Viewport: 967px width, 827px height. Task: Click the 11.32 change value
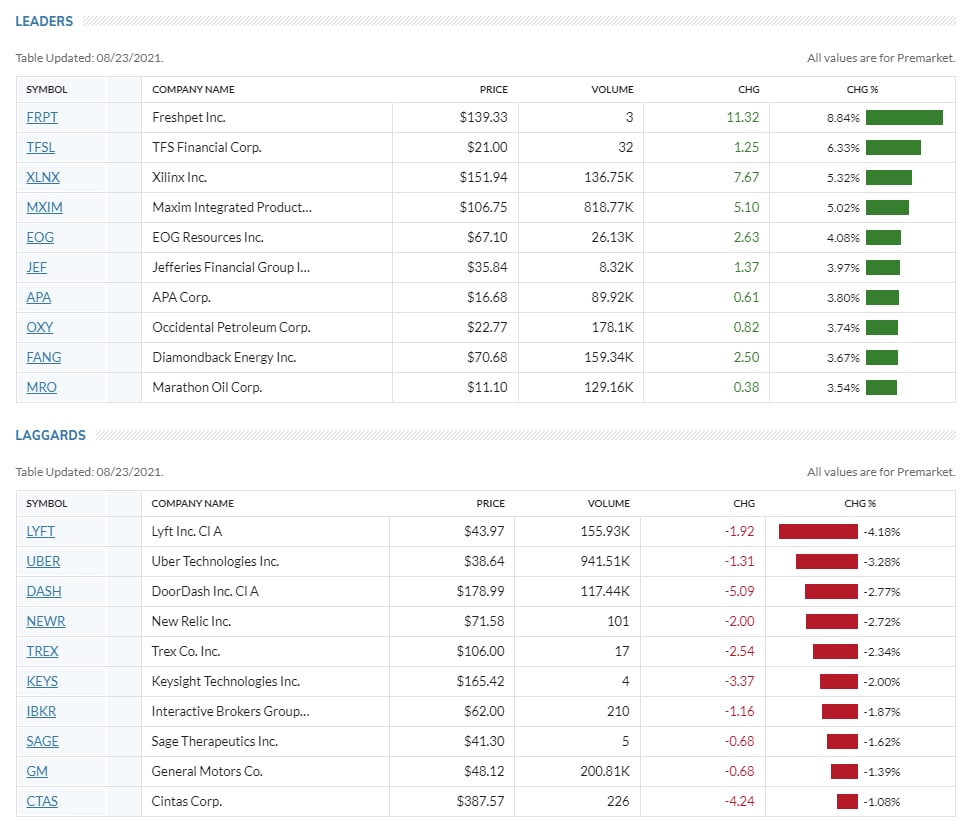point(743,117)
